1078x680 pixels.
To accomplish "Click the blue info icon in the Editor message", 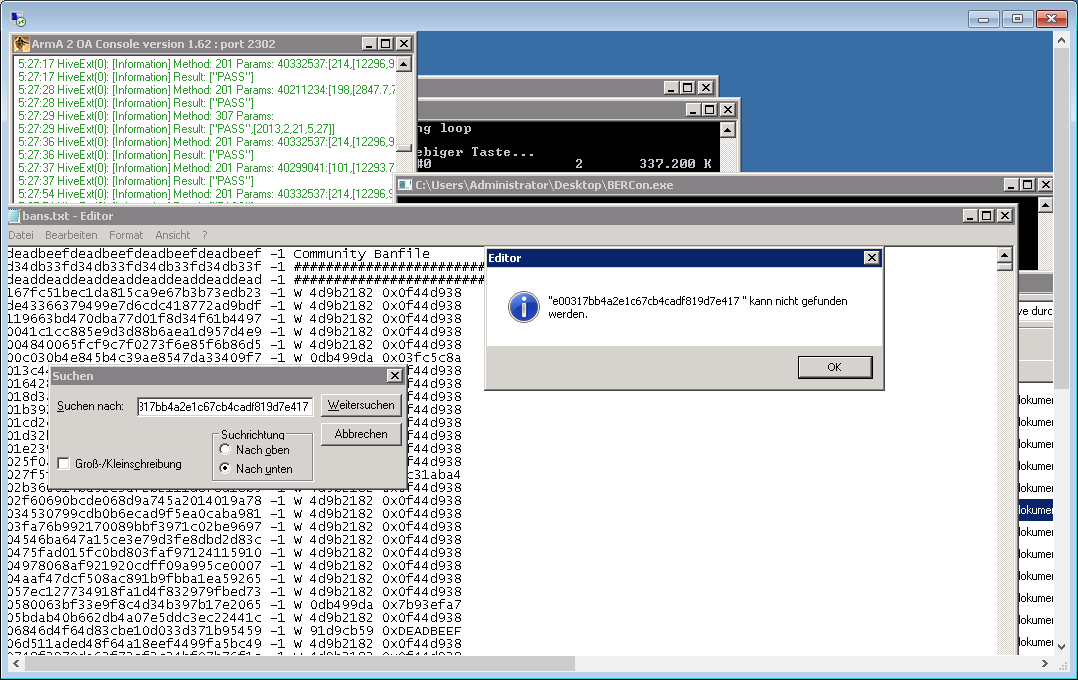I will tap(524, 306).
